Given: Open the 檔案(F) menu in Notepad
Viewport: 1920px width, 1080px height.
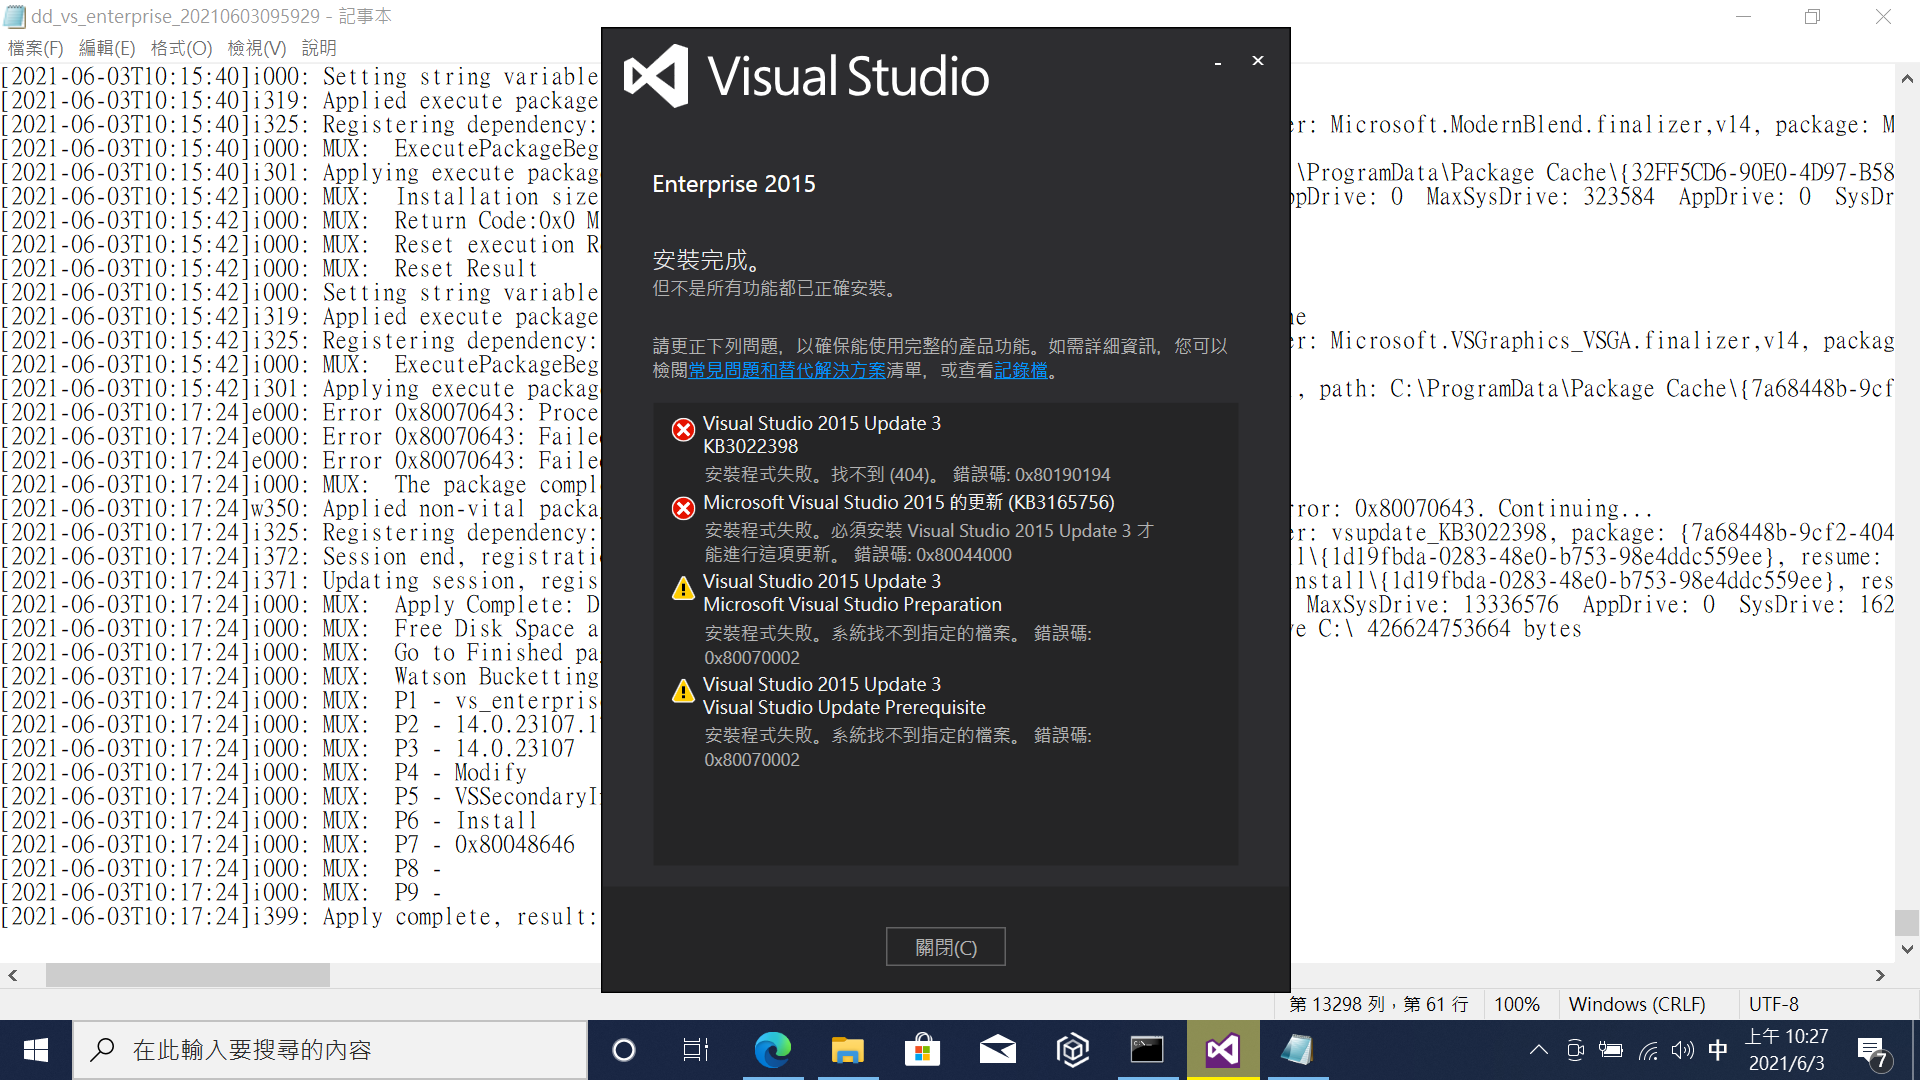Looking at the screenshot, I should (x=35, y=47).
